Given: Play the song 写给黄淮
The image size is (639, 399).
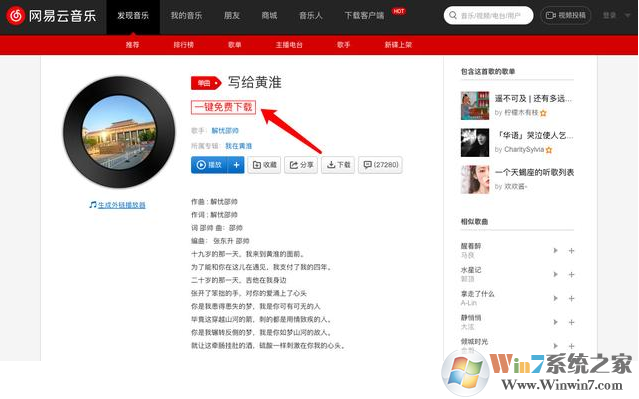Looking at the screenshot, I should coord(209,165).
